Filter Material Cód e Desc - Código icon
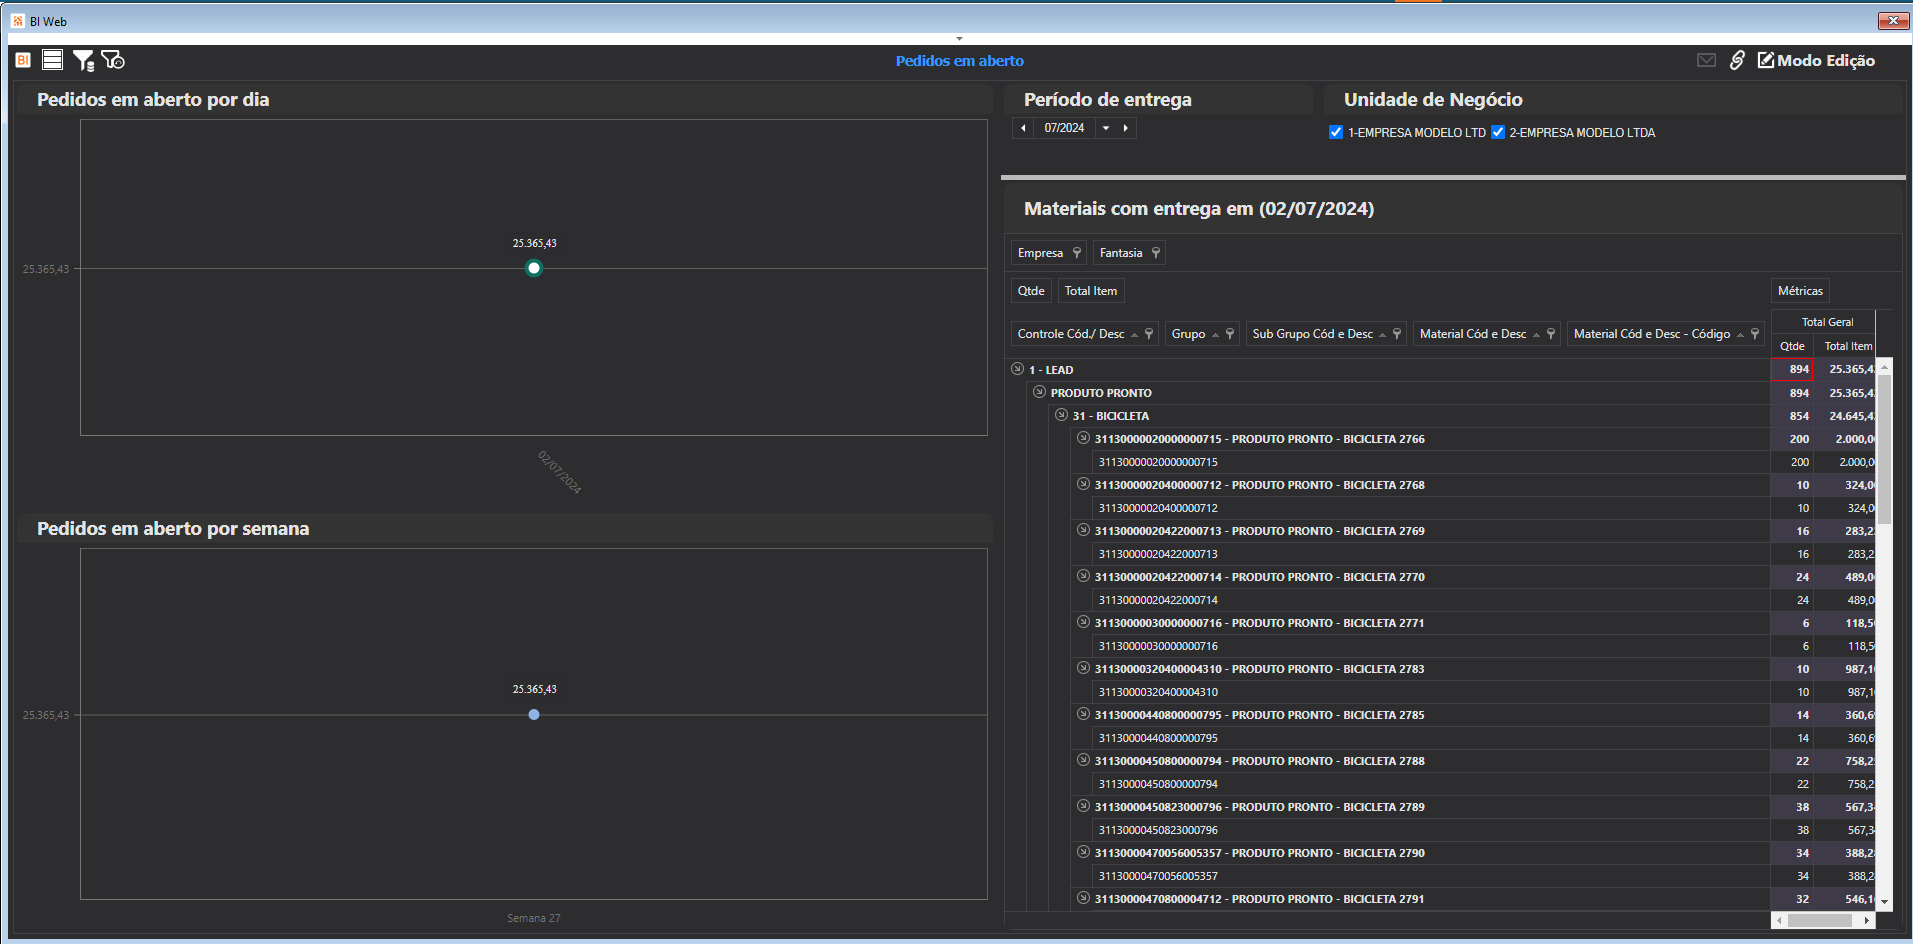1913x944 pixels. pyautogui.click(x=1755, y=334)
